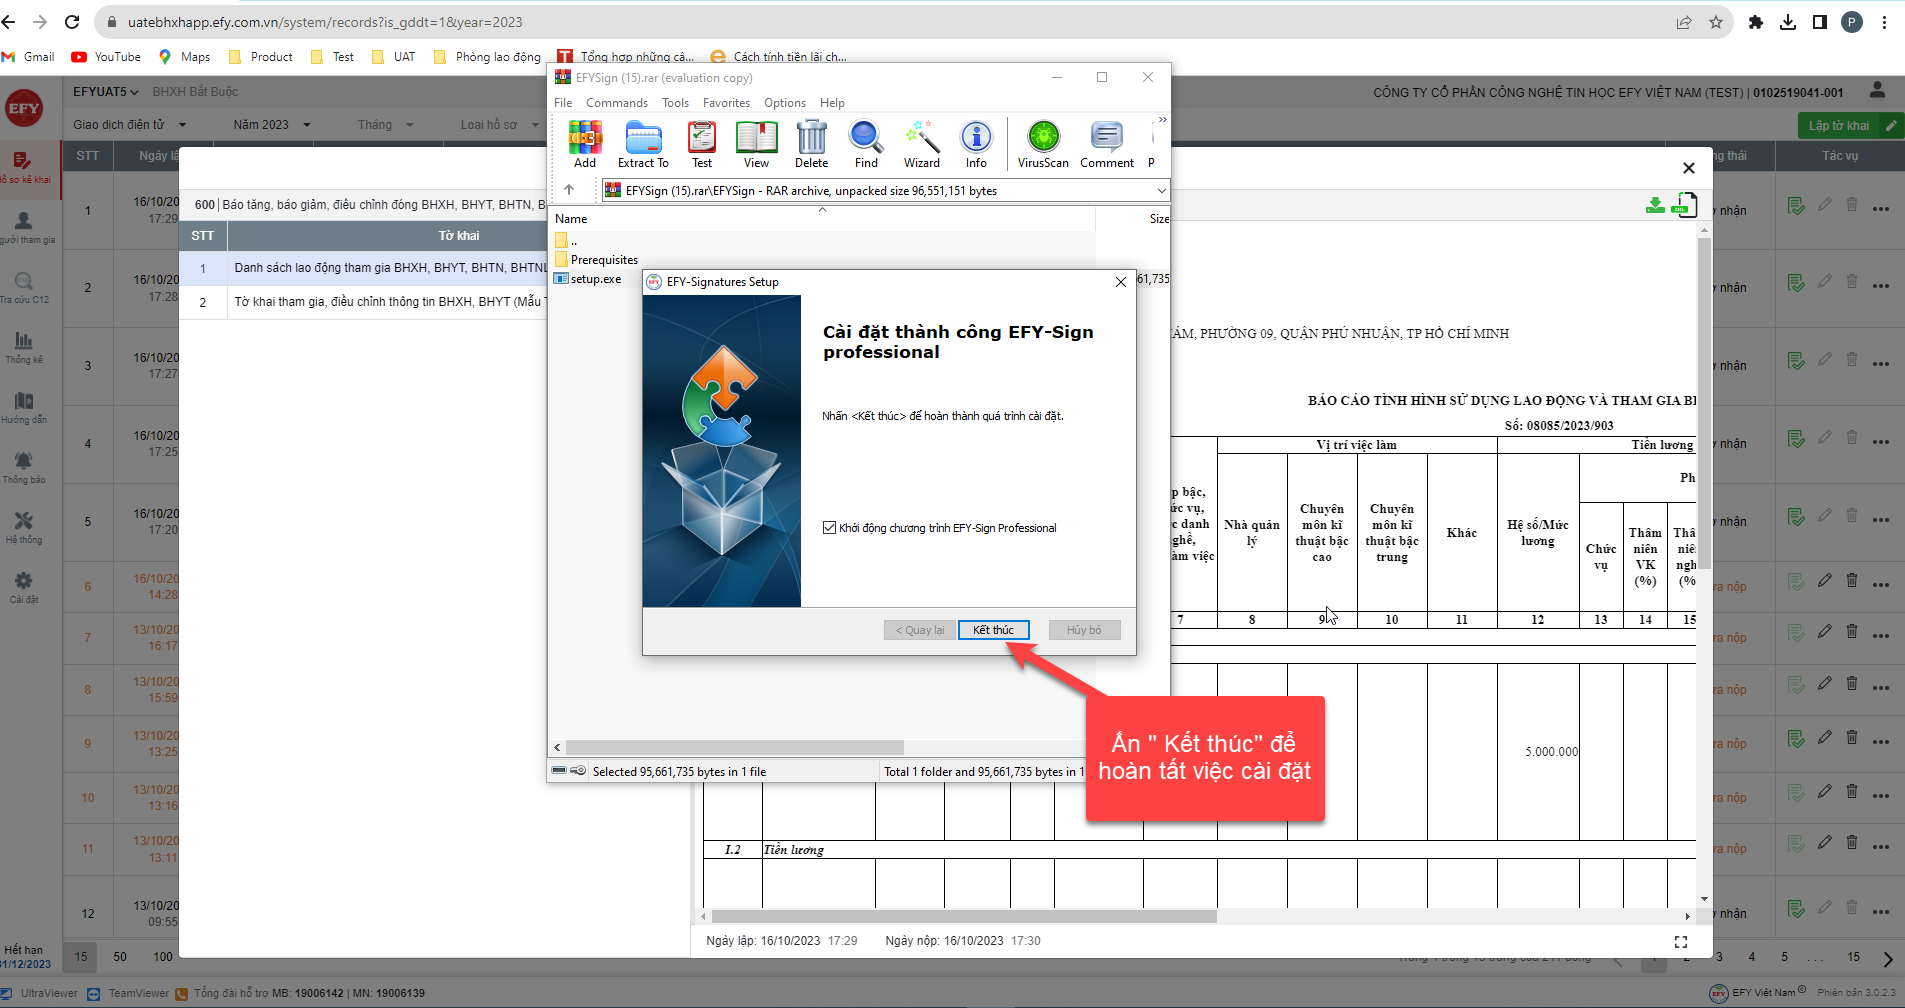The width and height of the screenshot is (1905, 1008).
Task: Open the Prerequisites folder
Action: point(603,260)
